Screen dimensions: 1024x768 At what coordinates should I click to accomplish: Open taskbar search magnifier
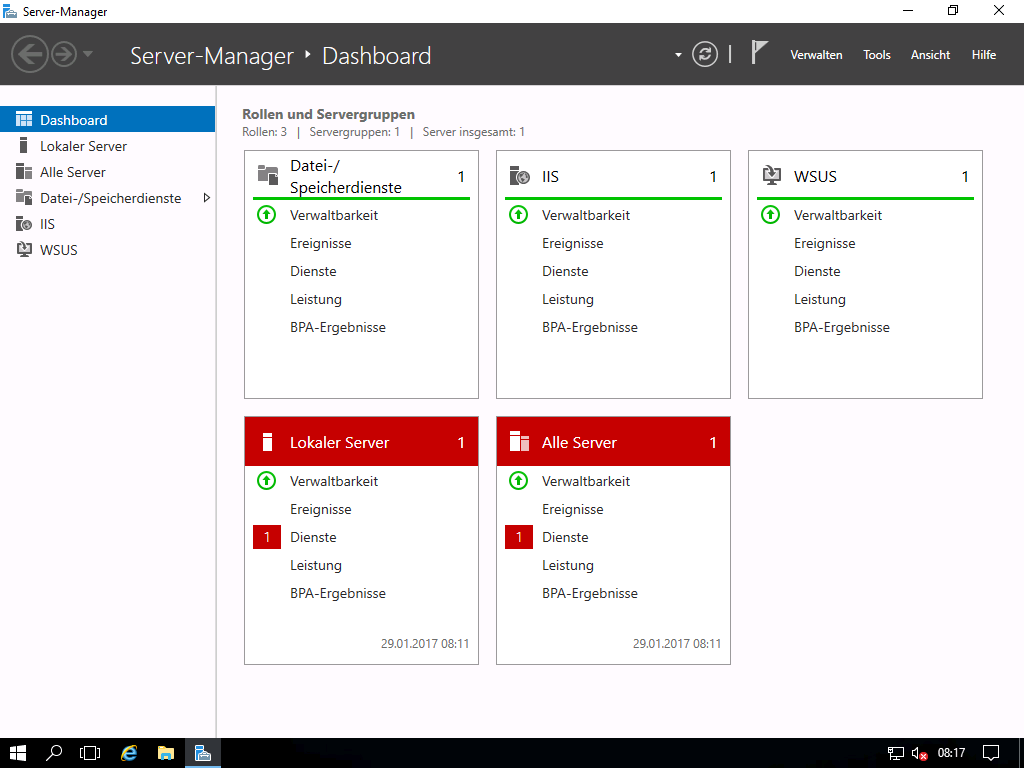[54, 753]
